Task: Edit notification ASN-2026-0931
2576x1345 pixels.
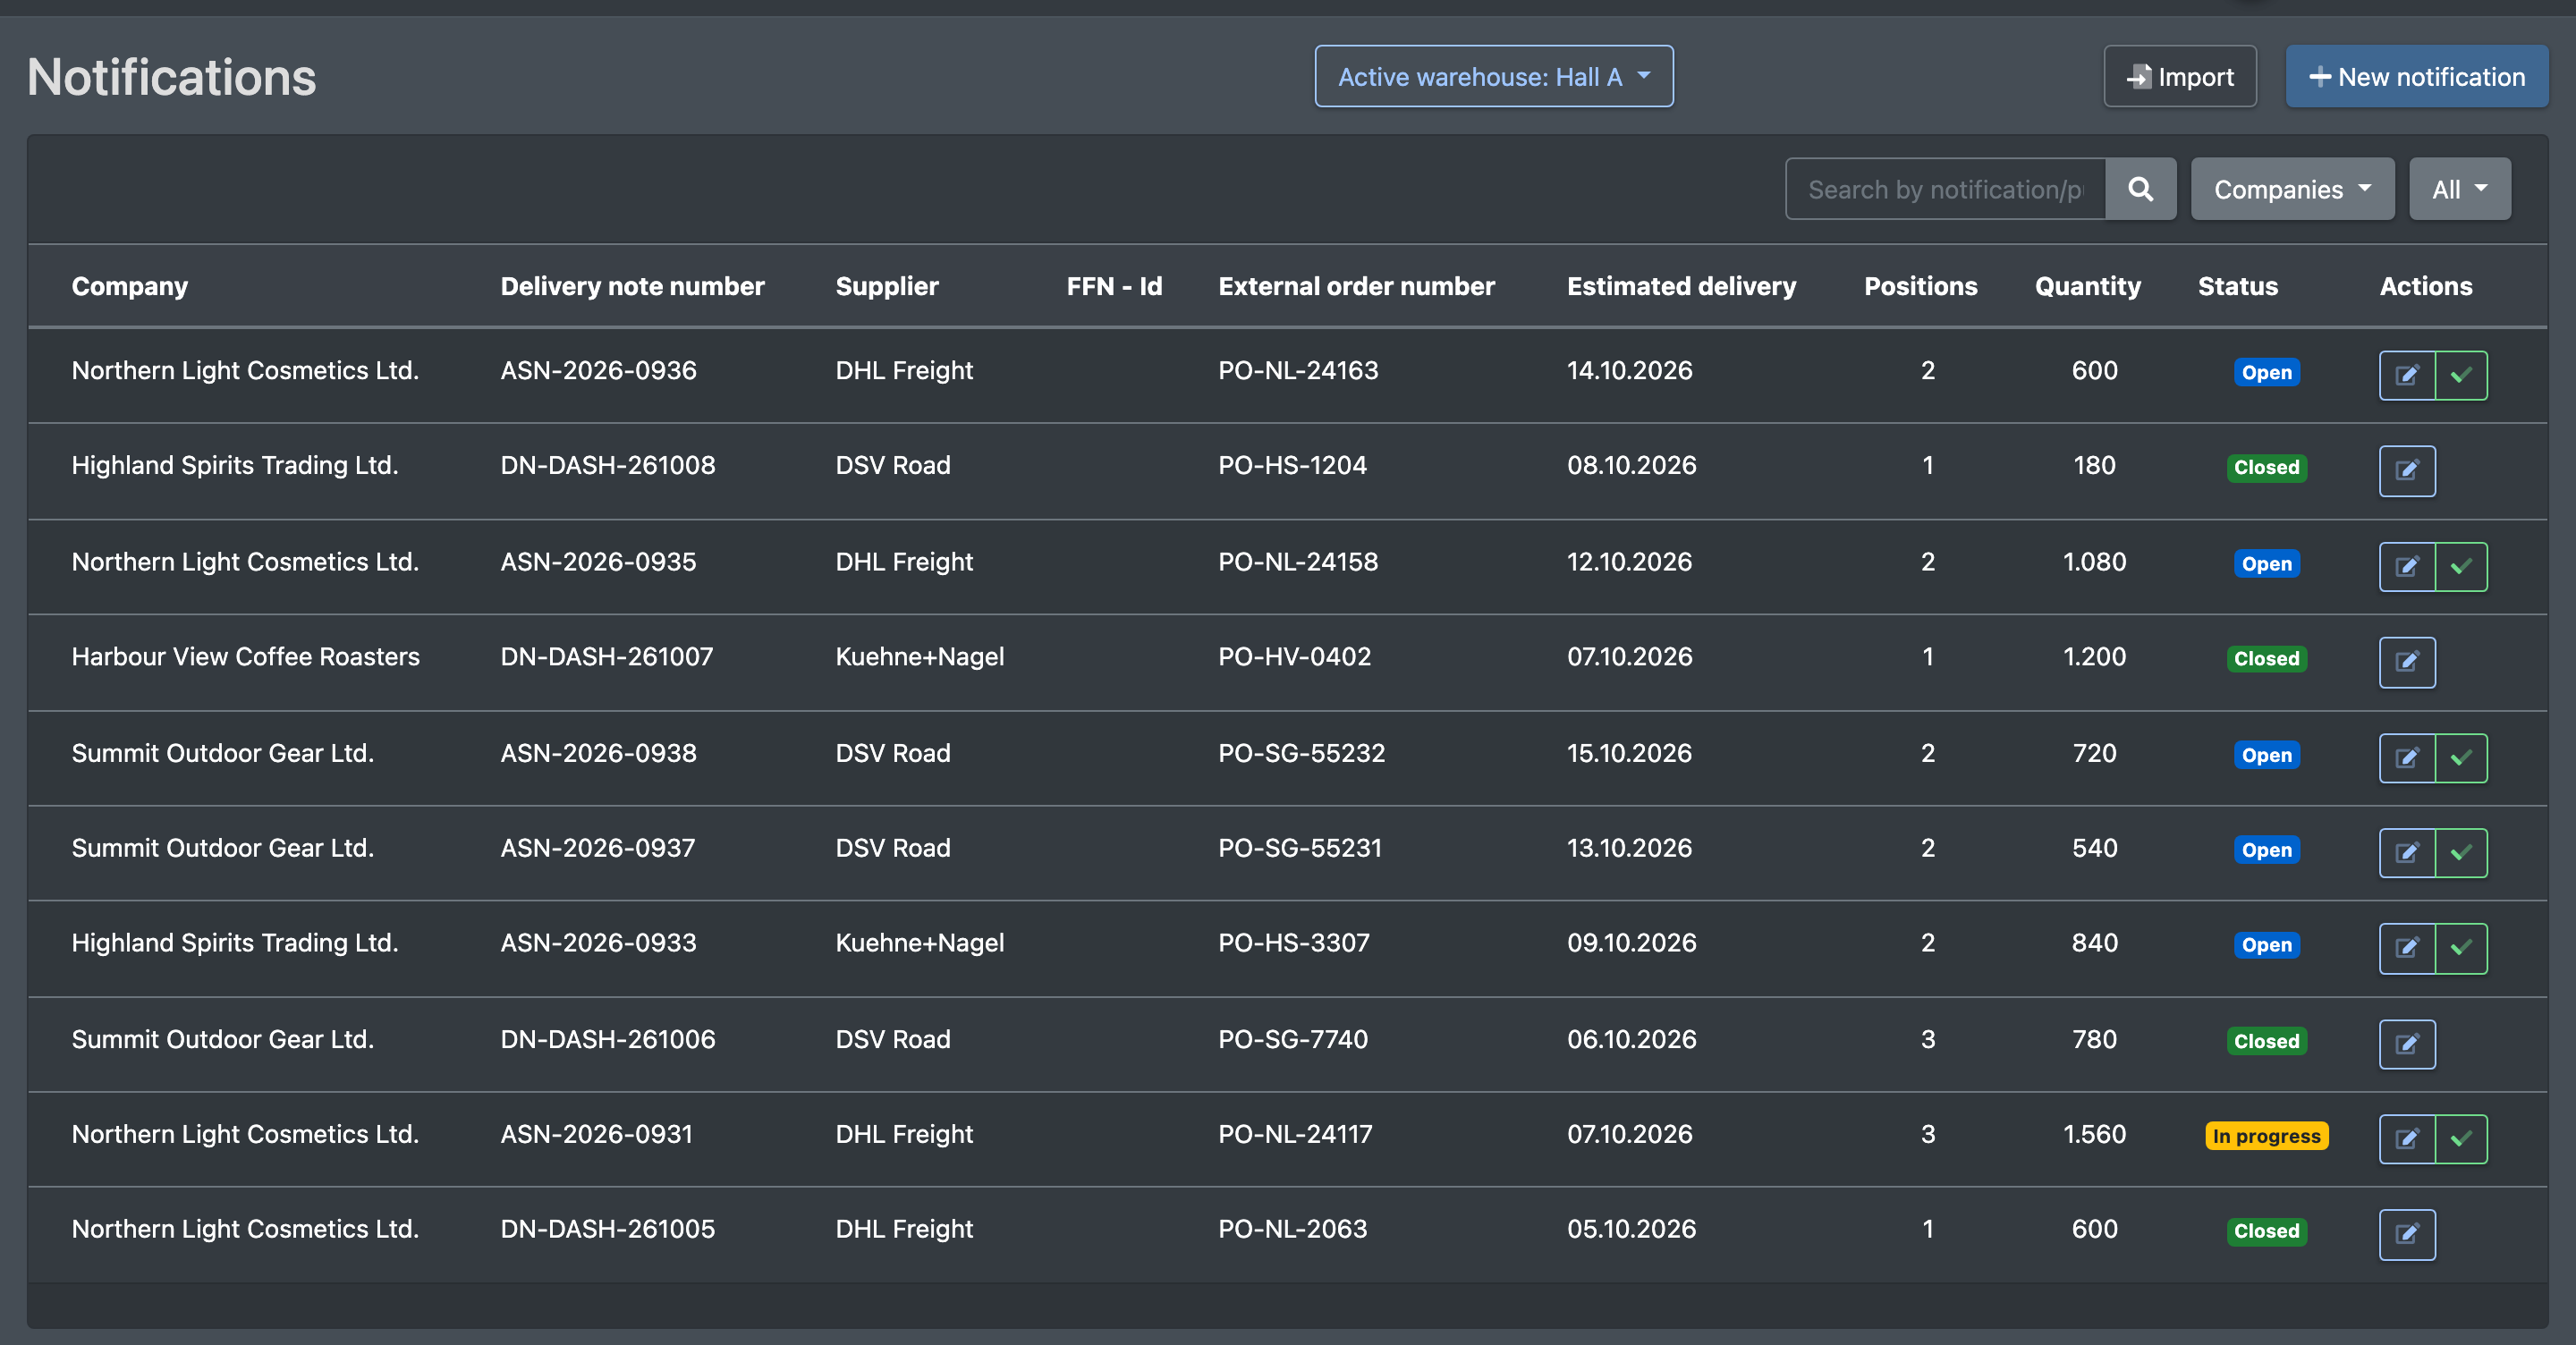Action: point(2406,1139)
